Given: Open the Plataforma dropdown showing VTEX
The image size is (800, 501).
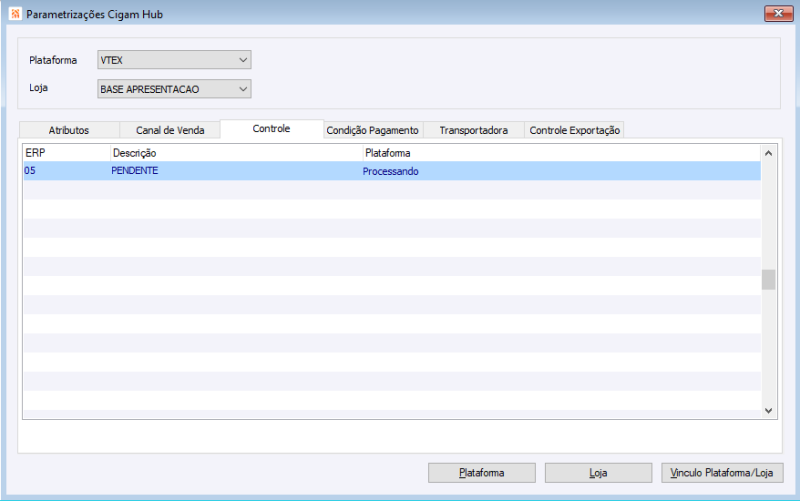Looking at the screenshot, I should click(x=174, y=60).
